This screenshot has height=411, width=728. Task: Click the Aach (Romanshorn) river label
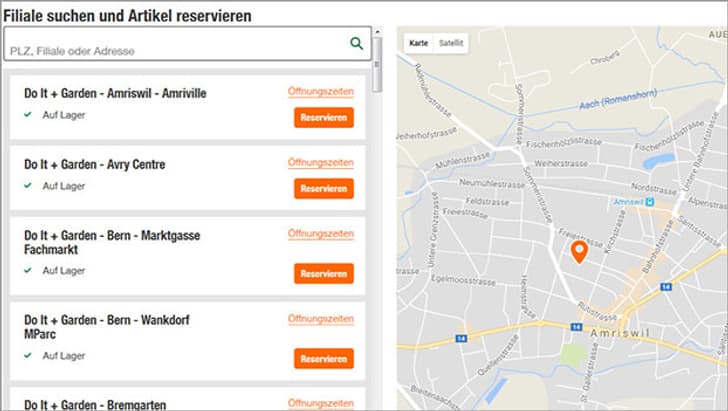pyautogui.click(x=618, y=99)
